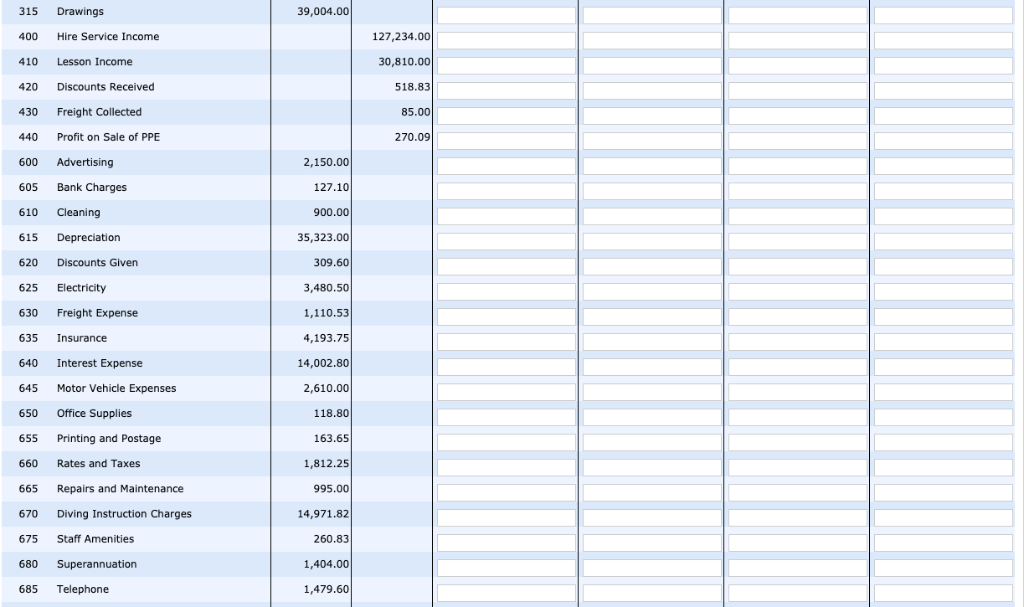Click the third entry field beside Cleaning

(x=796, y=215)
